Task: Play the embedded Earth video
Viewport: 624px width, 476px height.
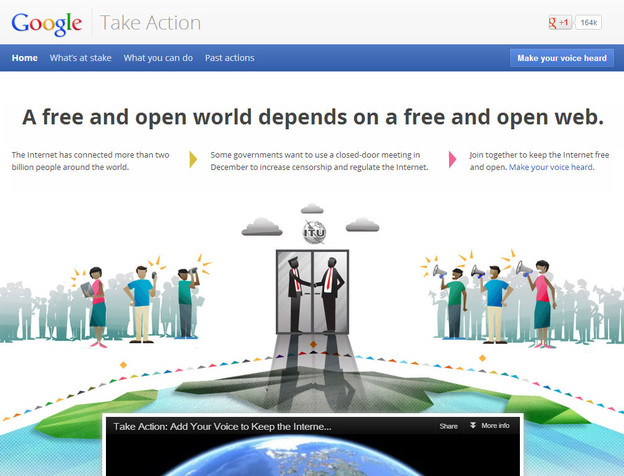Action: pos(313,455)
